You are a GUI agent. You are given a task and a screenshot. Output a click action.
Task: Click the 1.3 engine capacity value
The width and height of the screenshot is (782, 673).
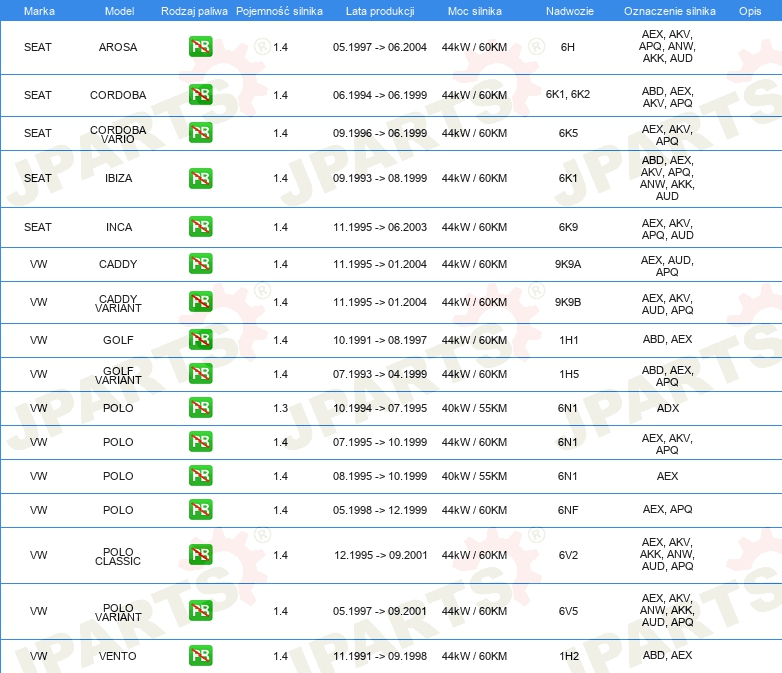point(281,408)
